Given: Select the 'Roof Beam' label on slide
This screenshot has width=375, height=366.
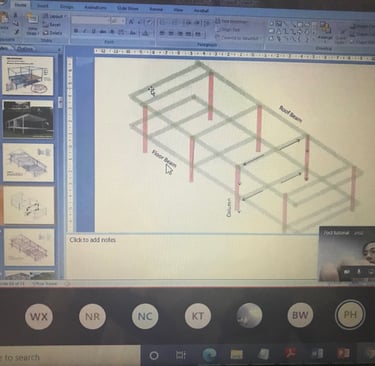Looking at the screenshot, I should [x=291, y=114].
